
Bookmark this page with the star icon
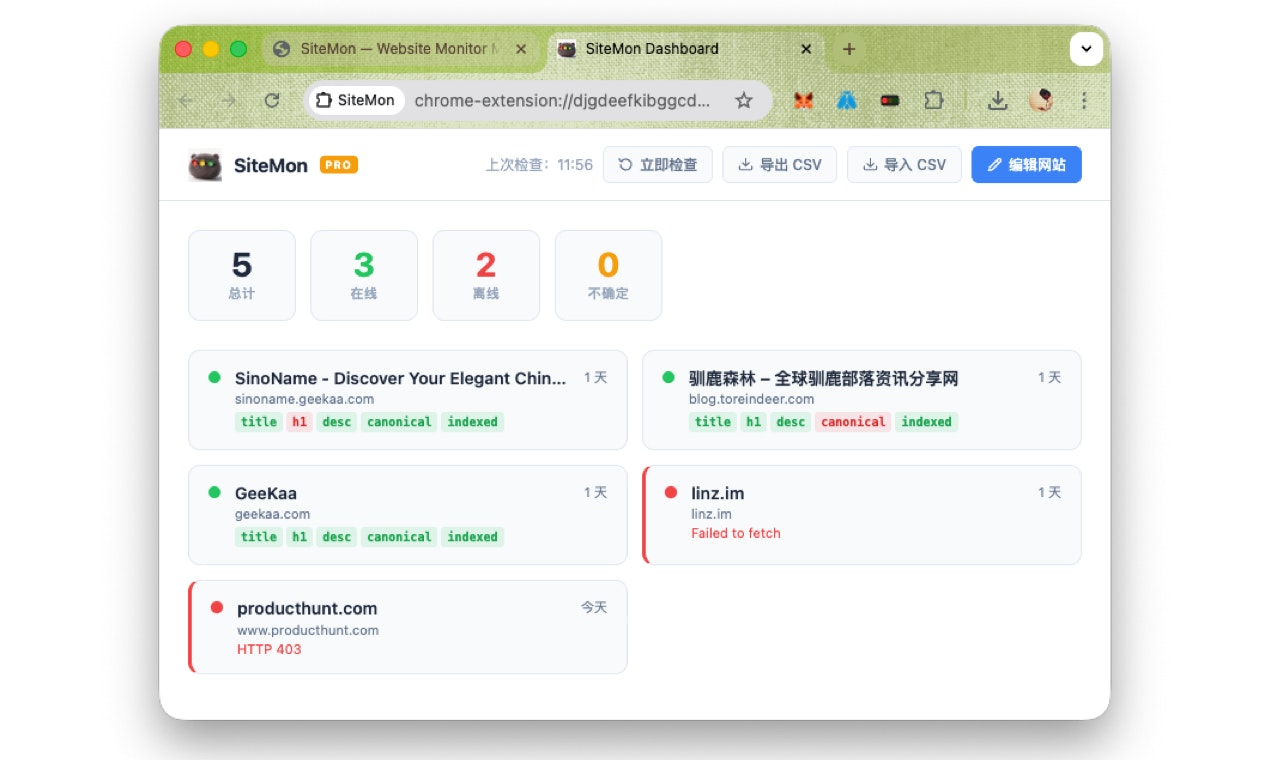click(743, 101)
